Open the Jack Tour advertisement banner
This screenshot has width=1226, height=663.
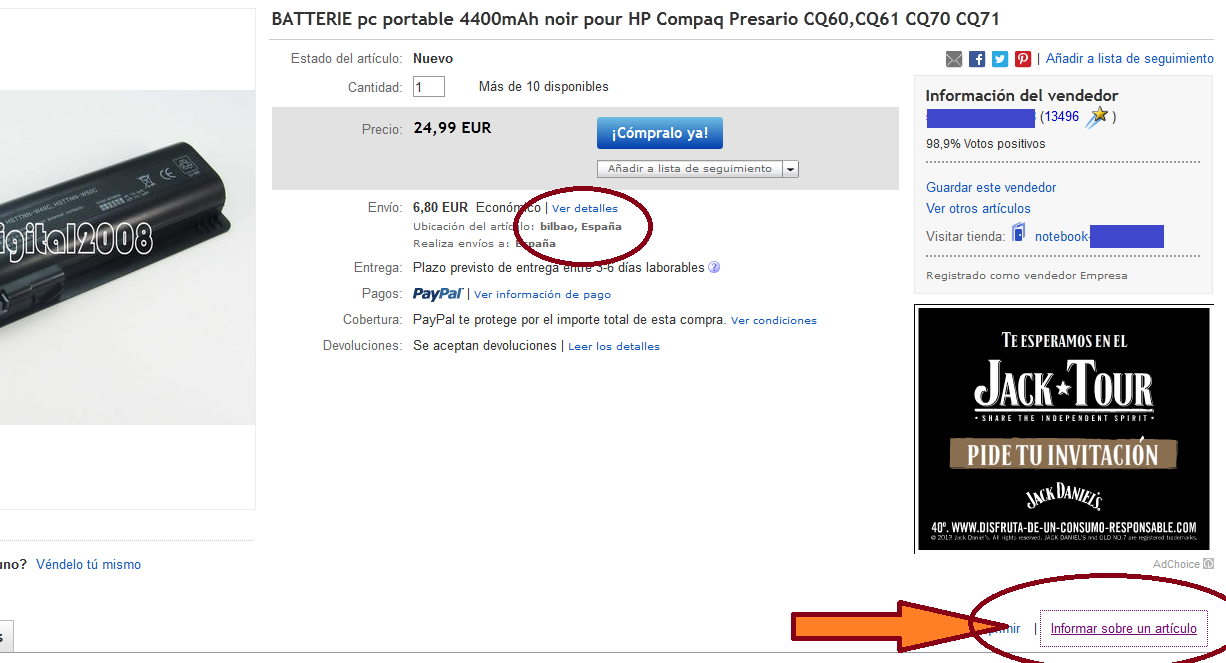pyautogui.click(x=1062, y=428)
